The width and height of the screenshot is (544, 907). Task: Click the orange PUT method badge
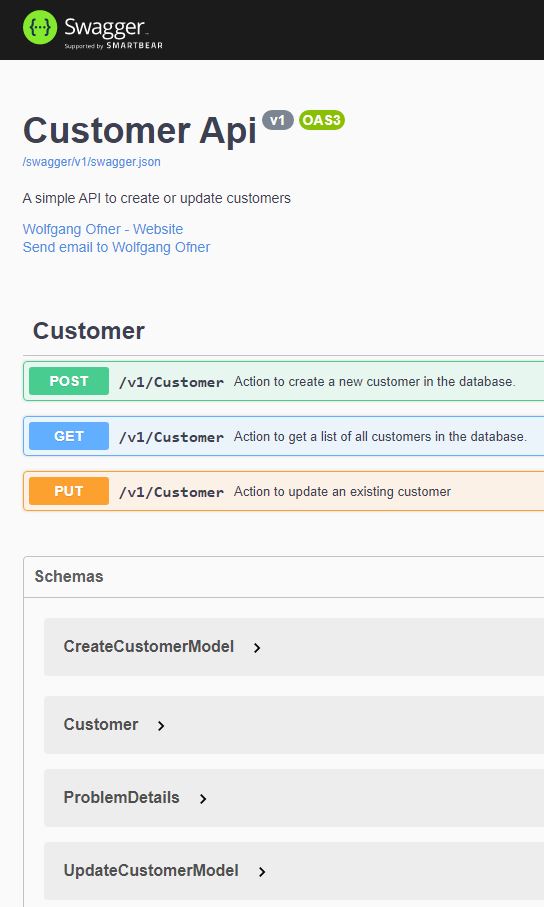click(69, 491)
